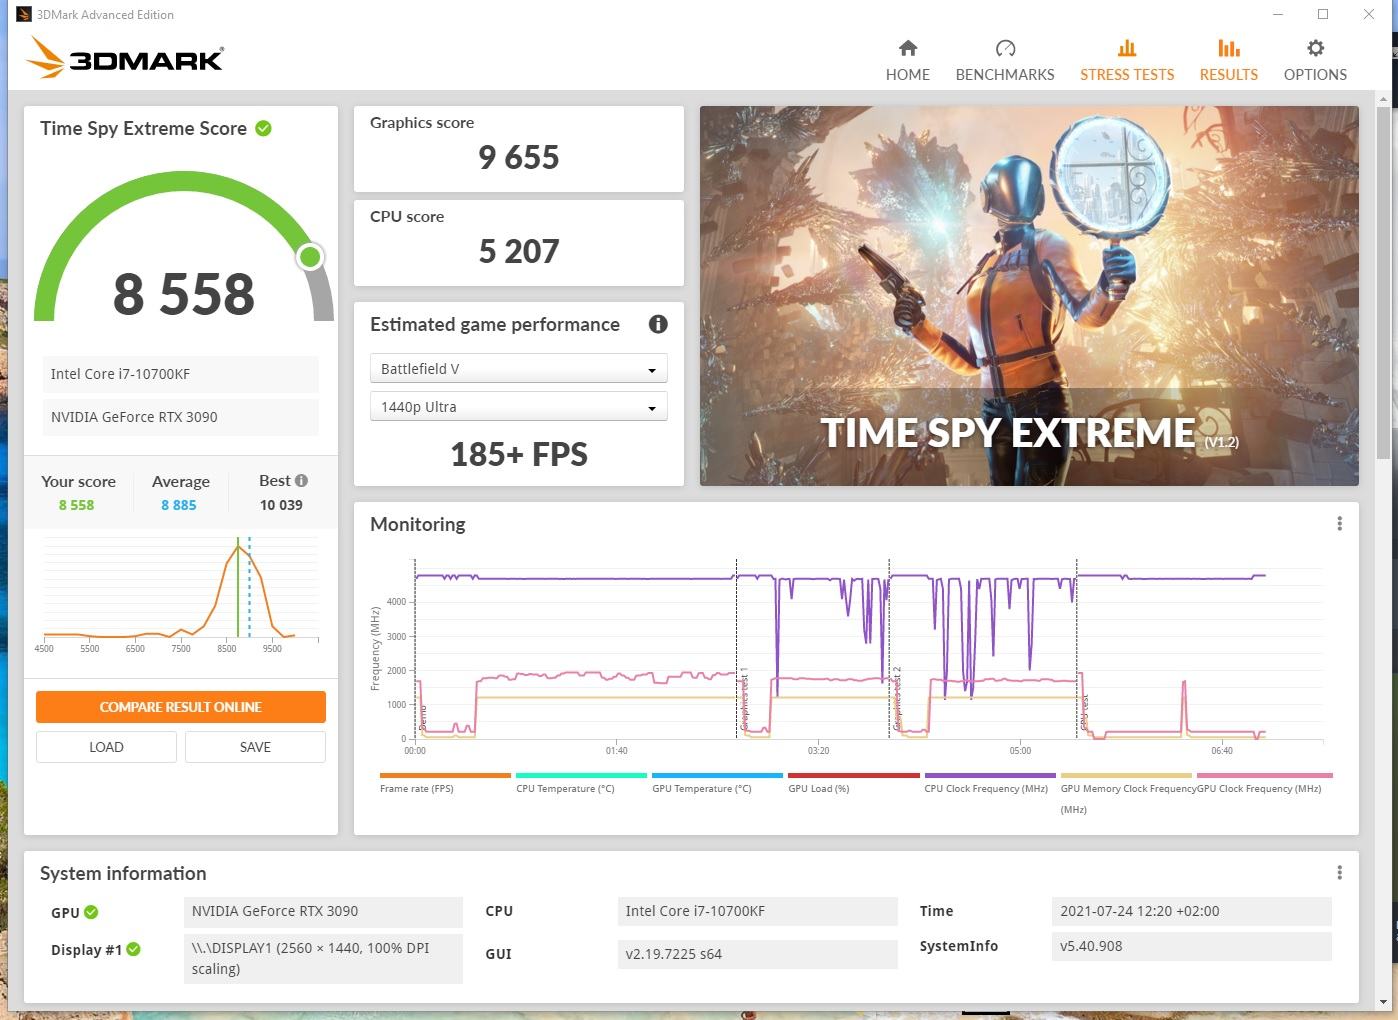This screenshot has width=1398, height=1020.
Task: Toggle CPU Temperature legend swatch
Action: pos(581,775)
